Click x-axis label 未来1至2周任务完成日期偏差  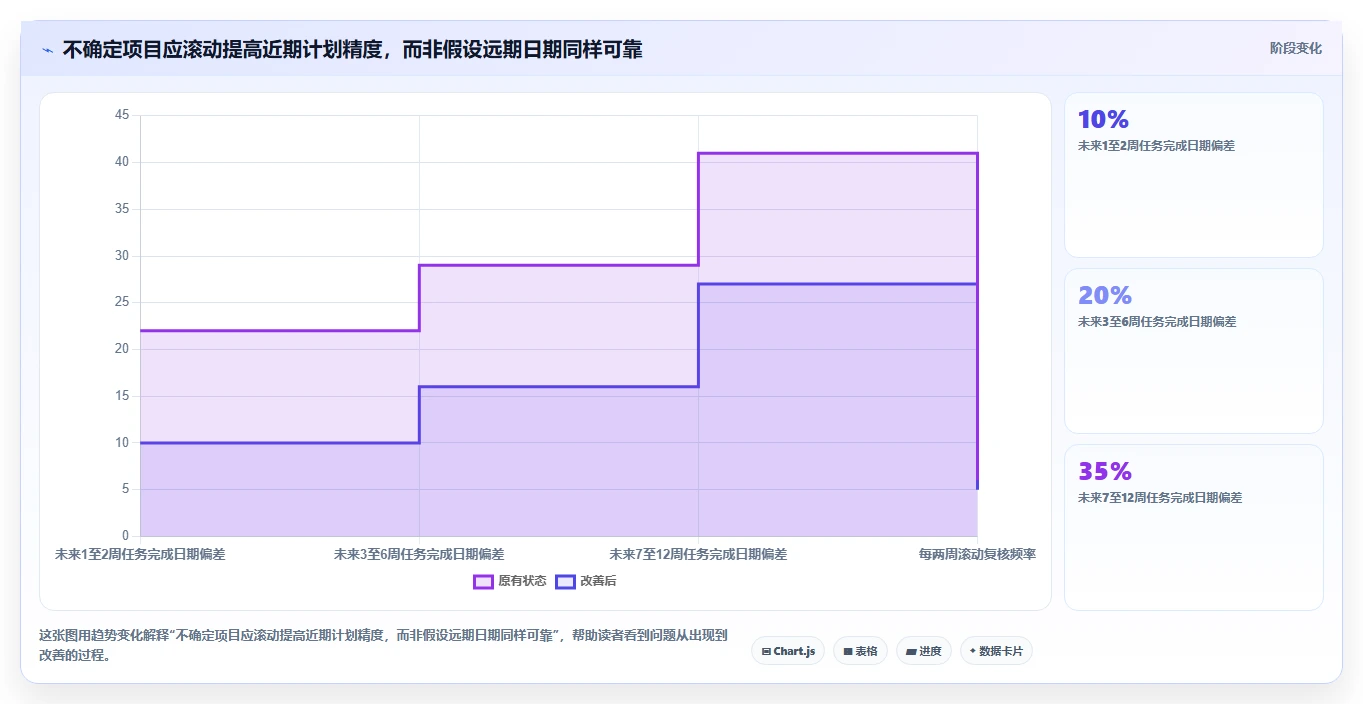(x=140, y=554)
